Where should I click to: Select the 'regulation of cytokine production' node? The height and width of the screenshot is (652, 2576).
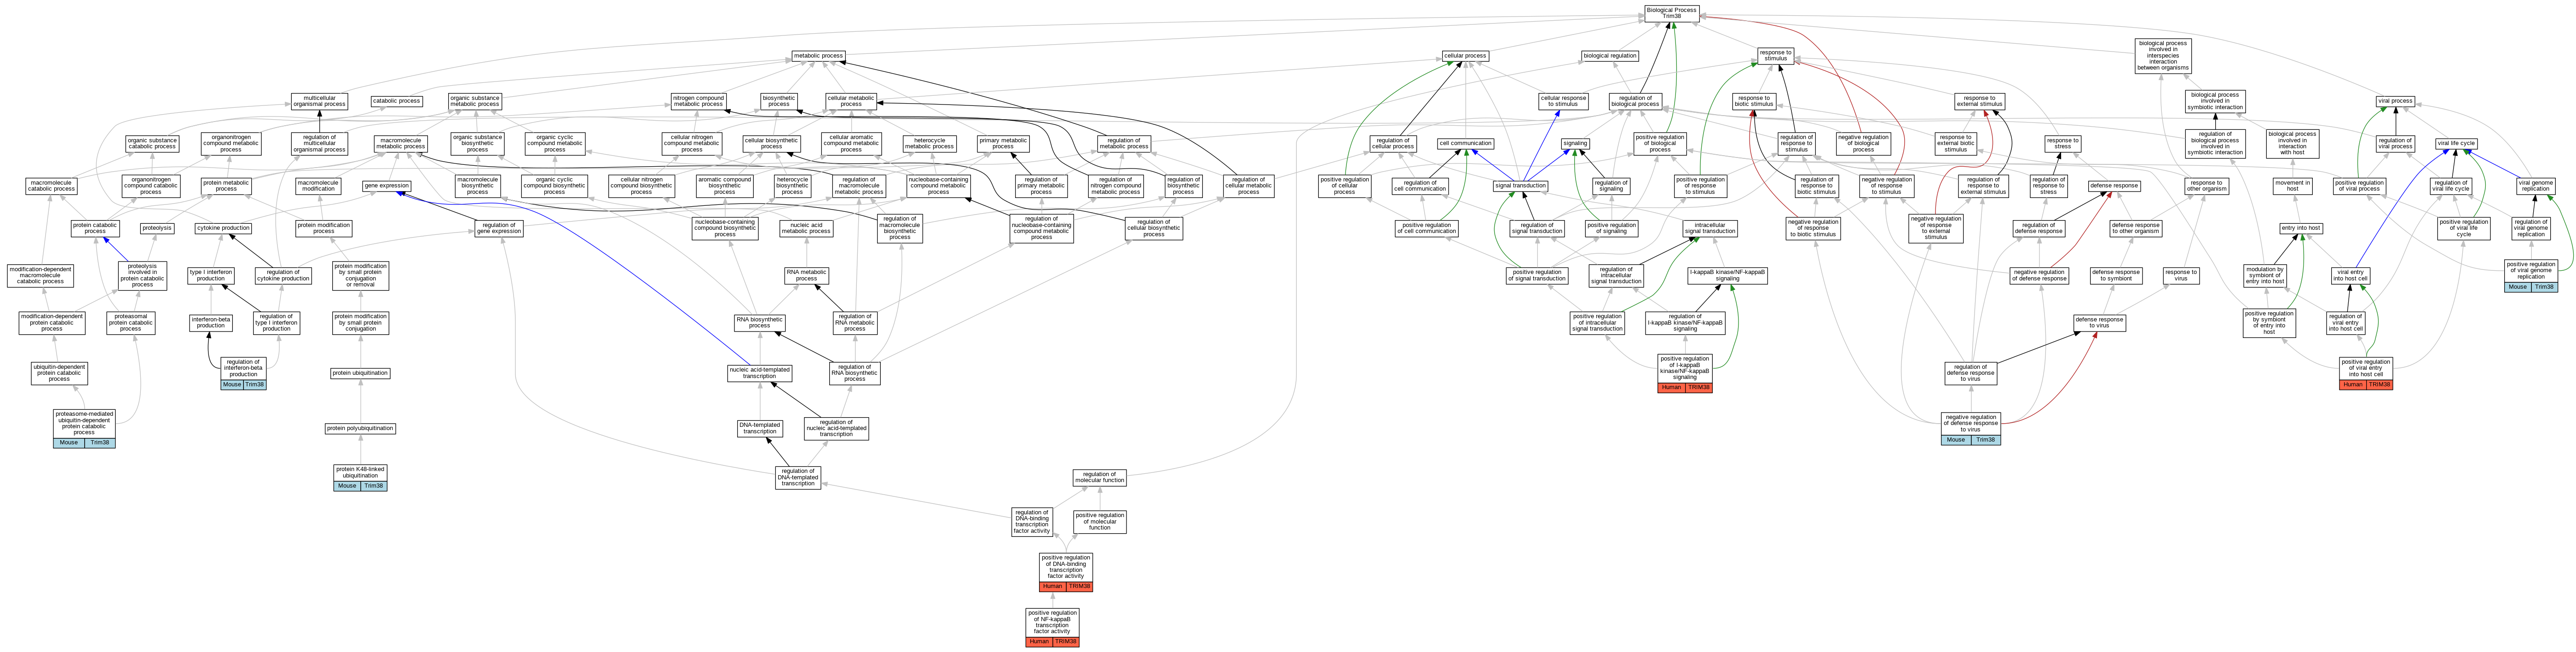pos(283,275)
